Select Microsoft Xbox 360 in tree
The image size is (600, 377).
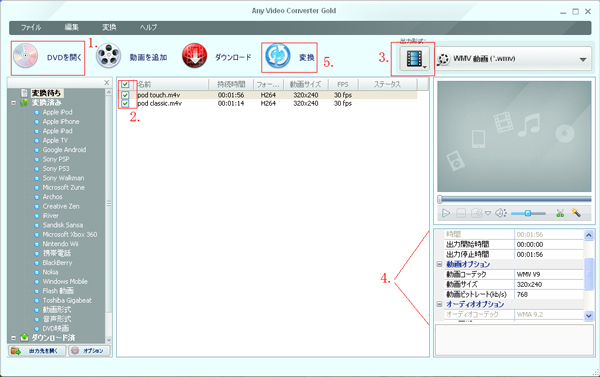[70, 234]
